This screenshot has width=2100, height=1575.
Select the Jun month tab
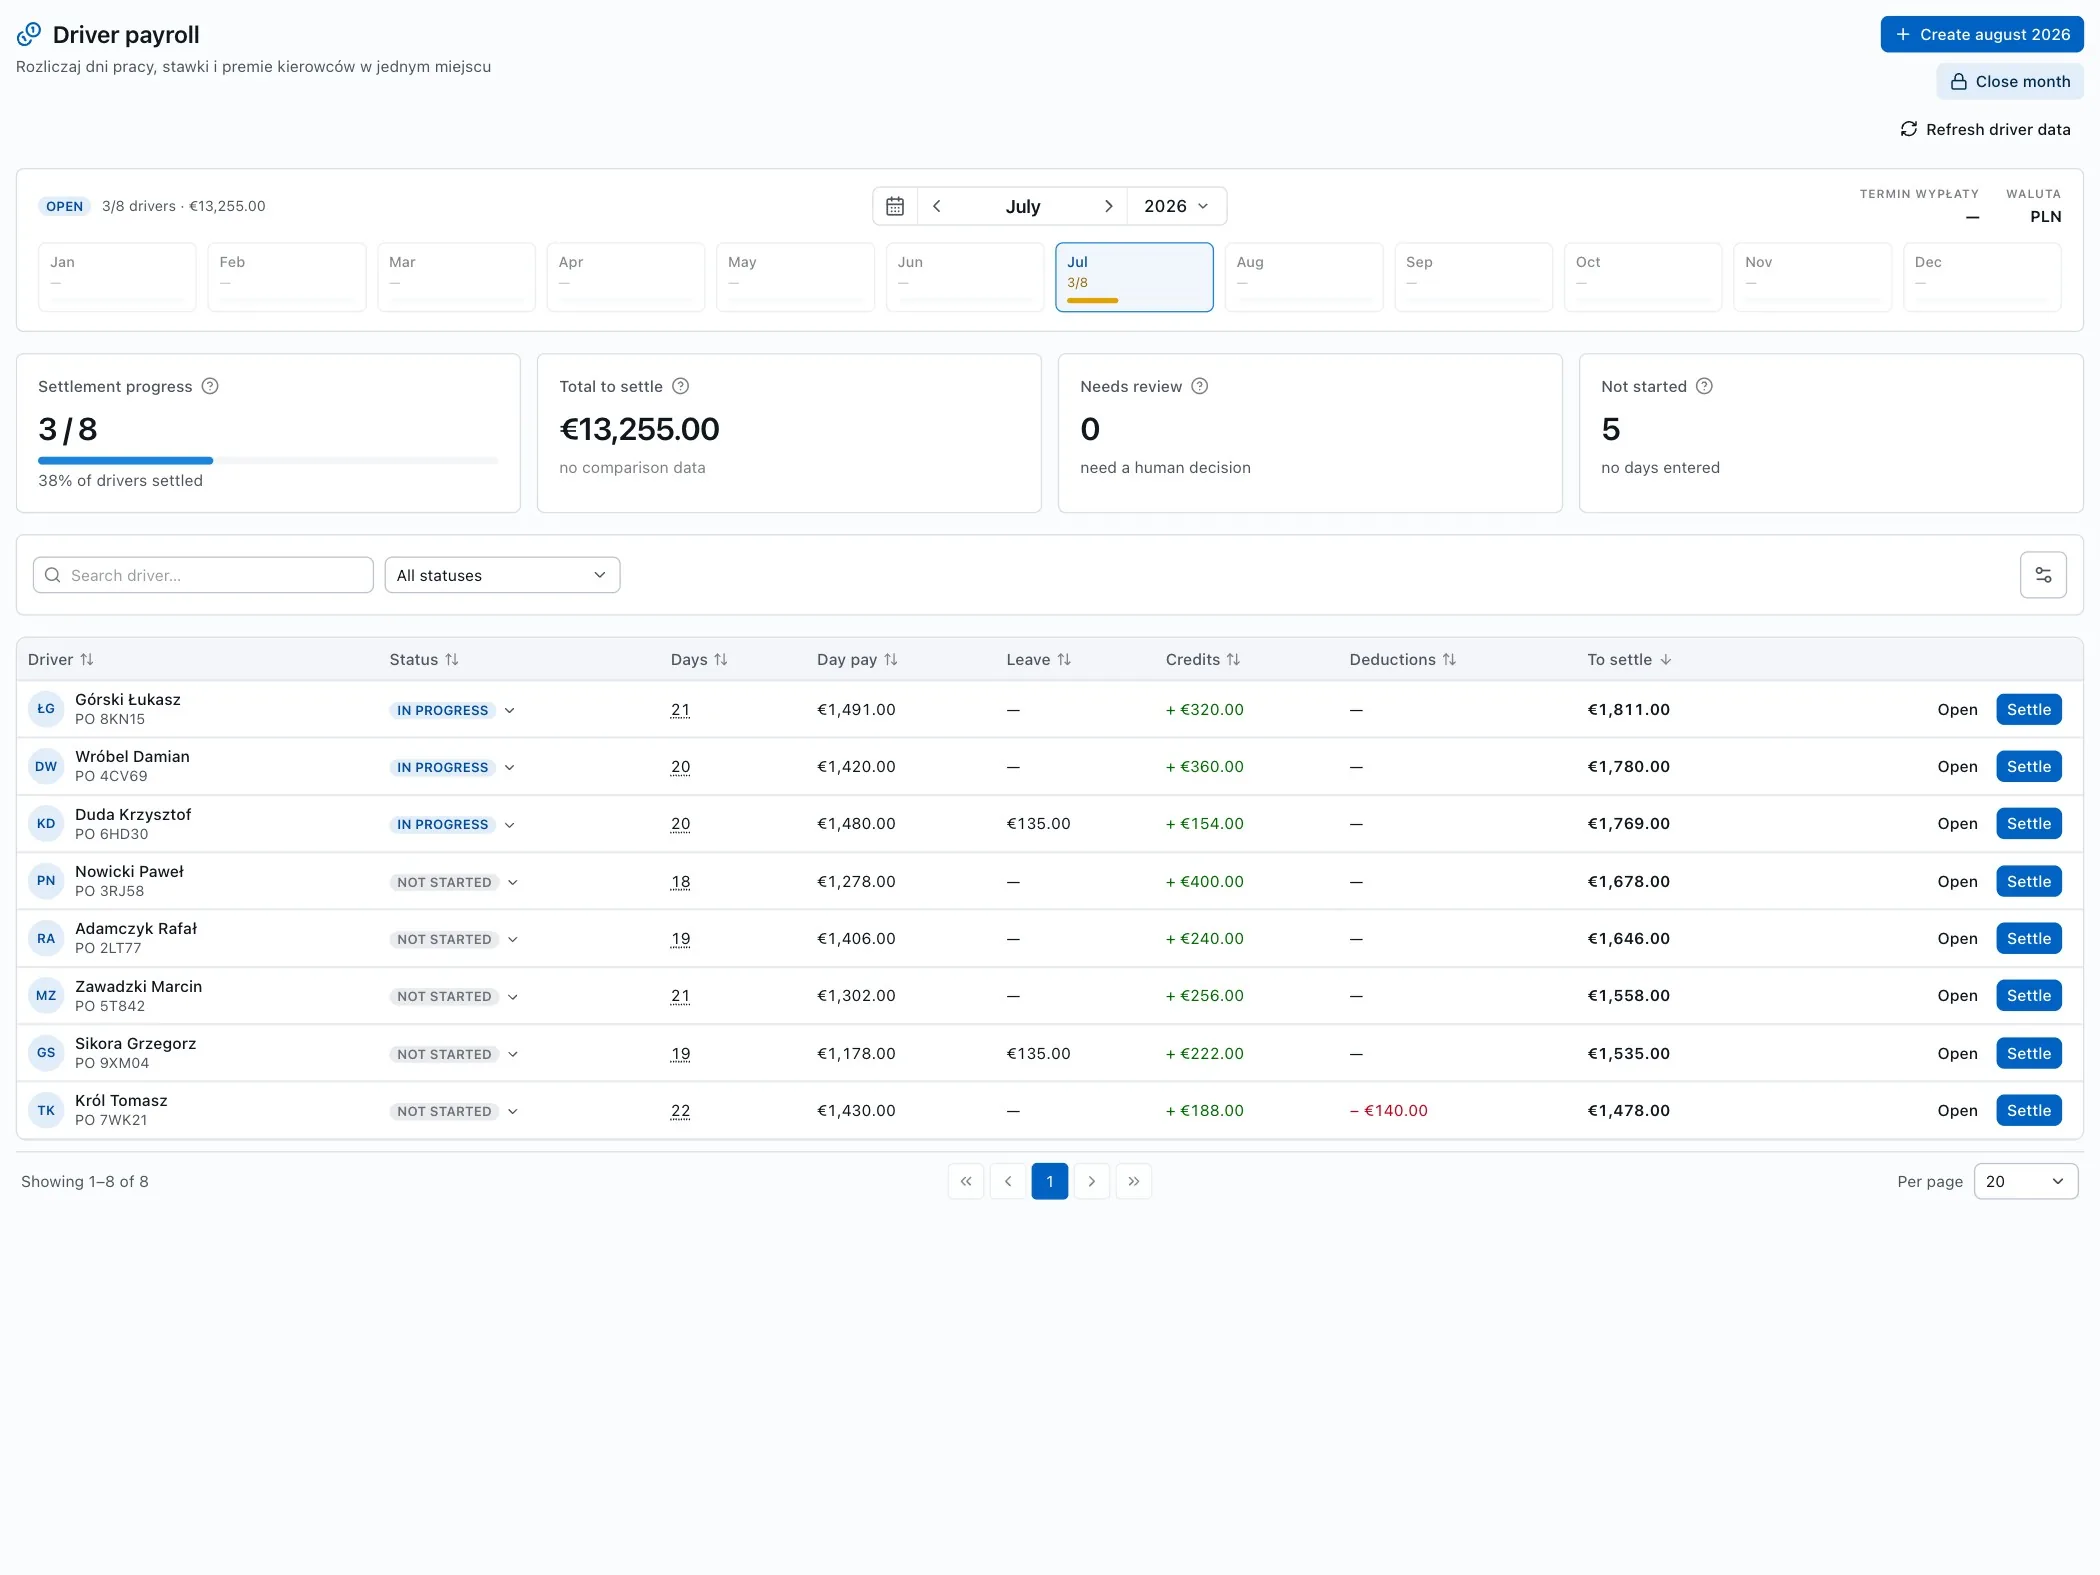(x=965, y=277)
